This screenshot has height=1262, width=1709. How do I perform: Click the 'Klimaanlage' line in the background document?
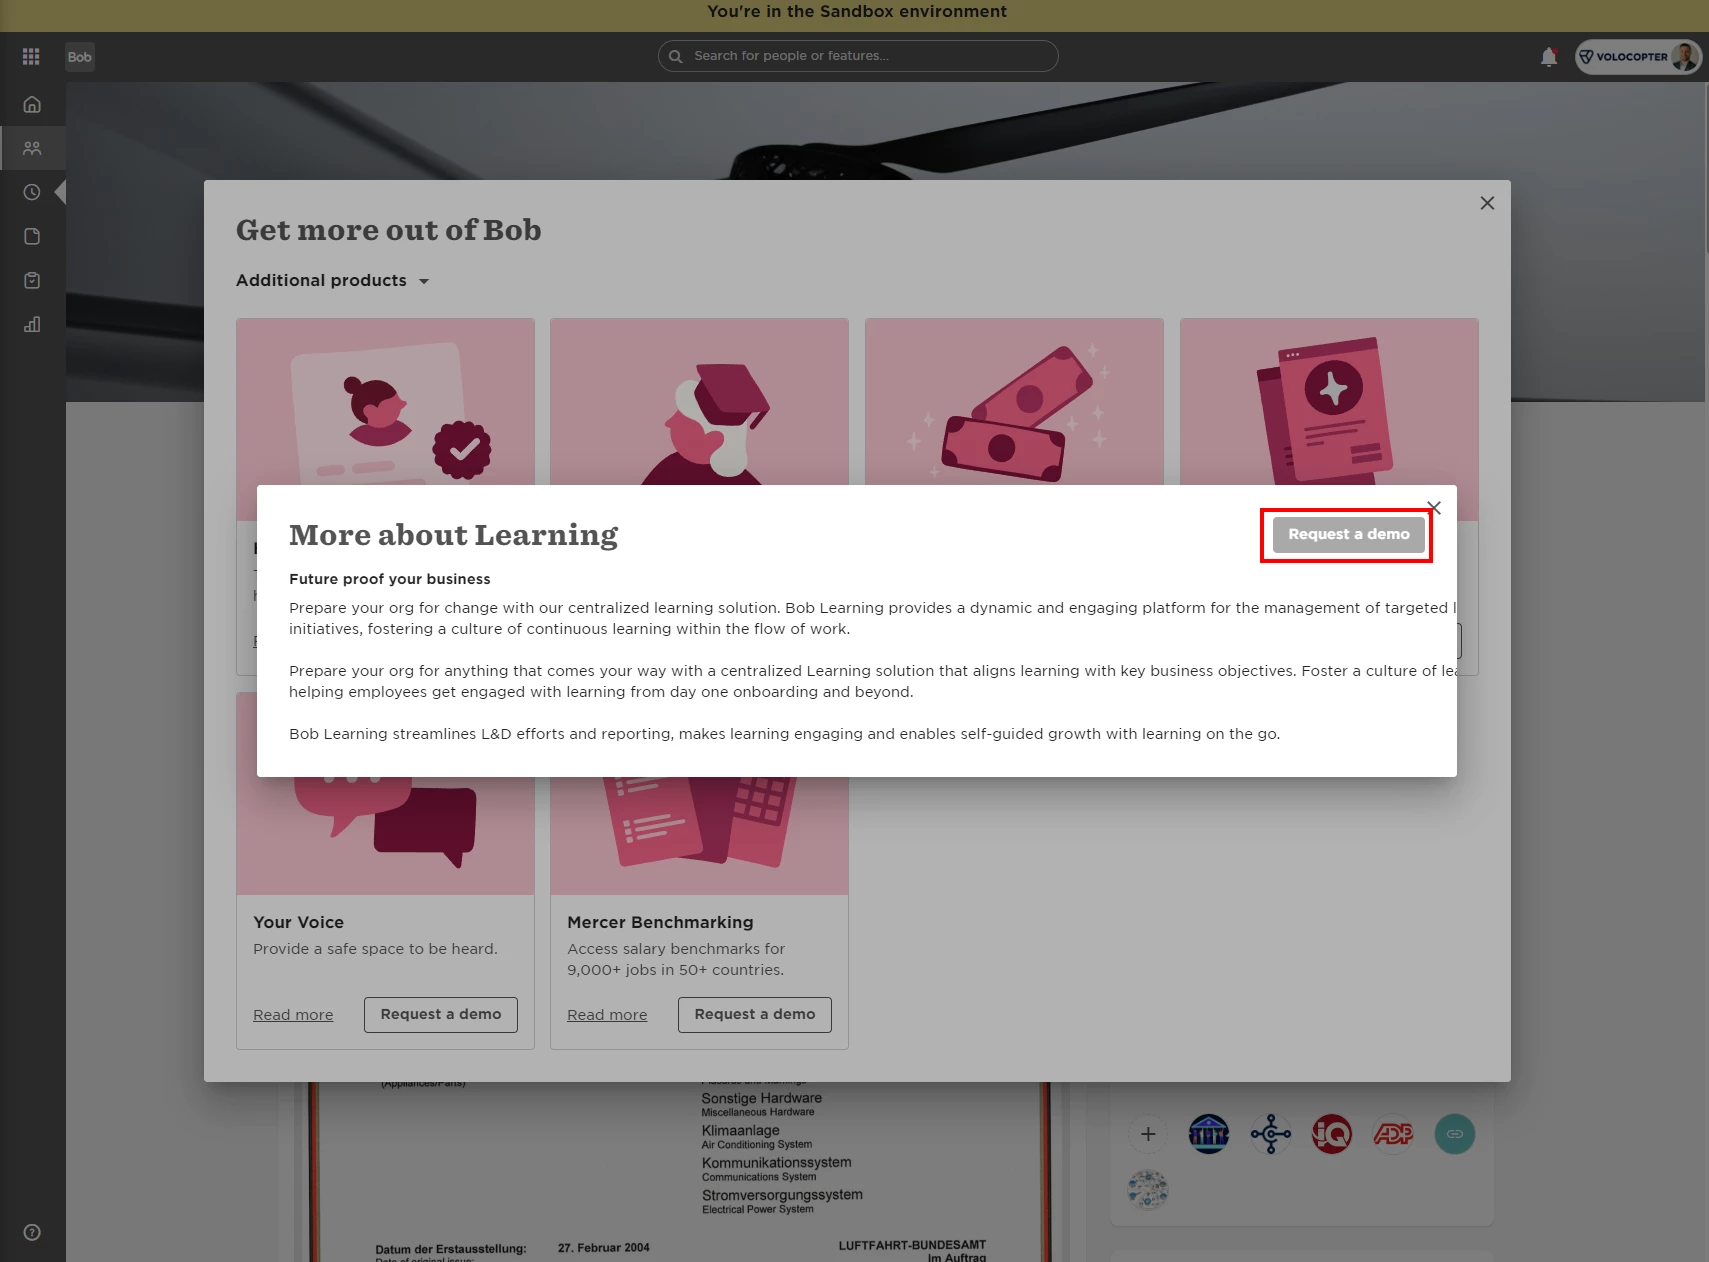(x=741, y=1130)
